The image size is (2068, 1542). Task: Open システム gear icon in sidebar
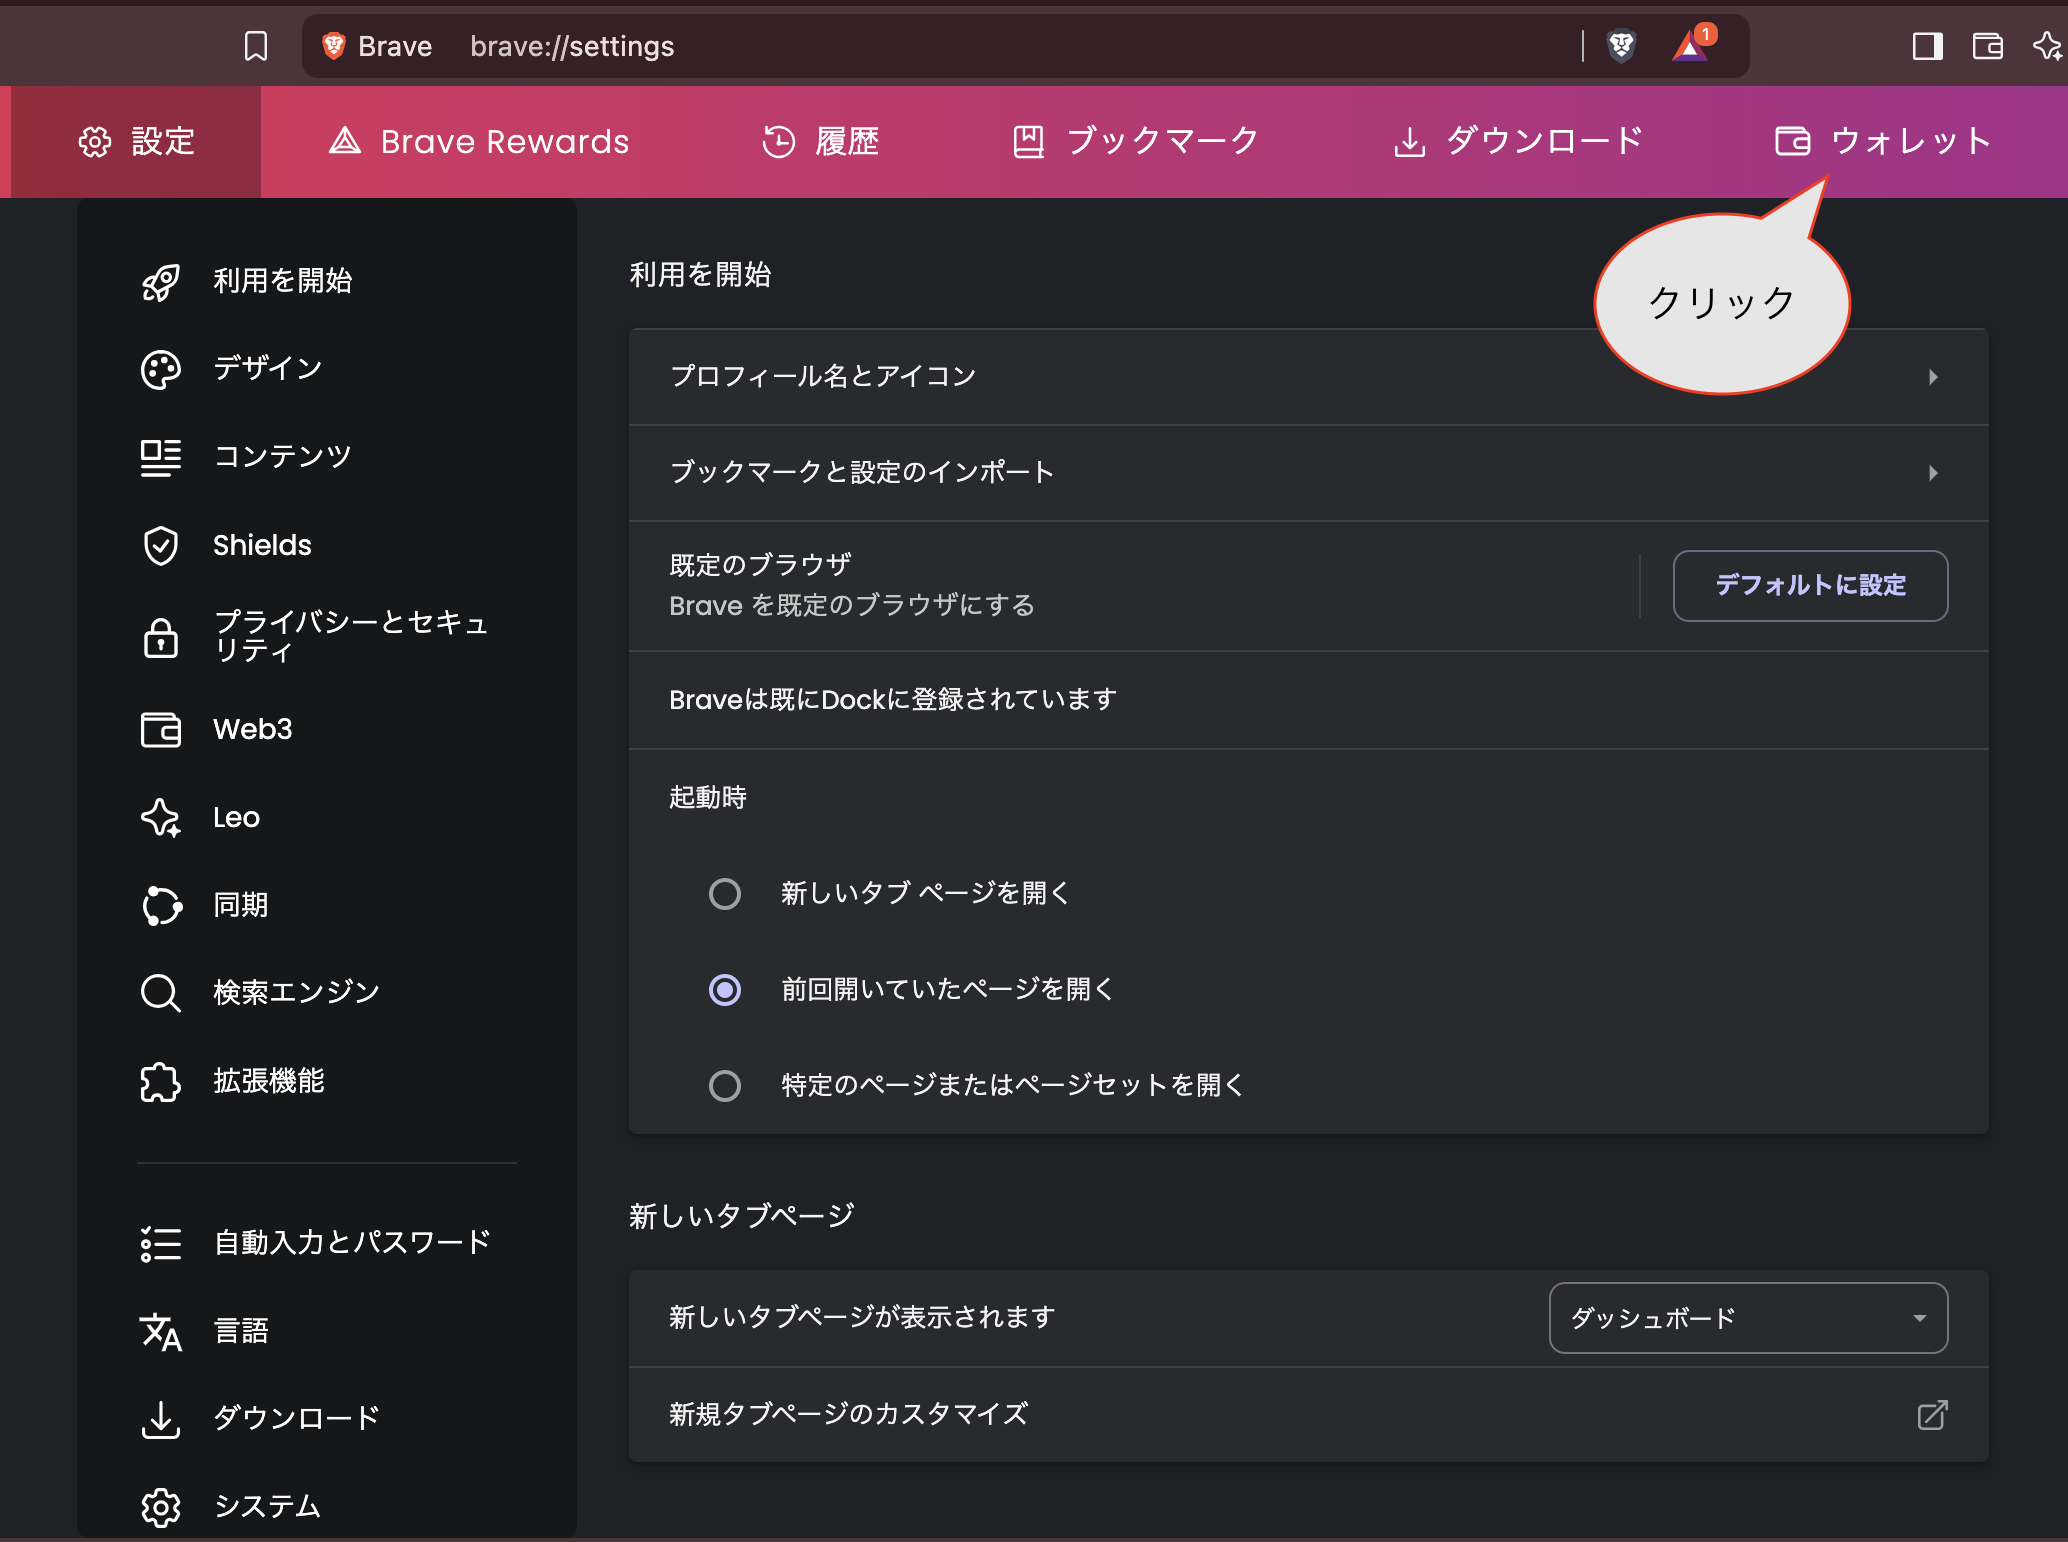pos(161,1507)
